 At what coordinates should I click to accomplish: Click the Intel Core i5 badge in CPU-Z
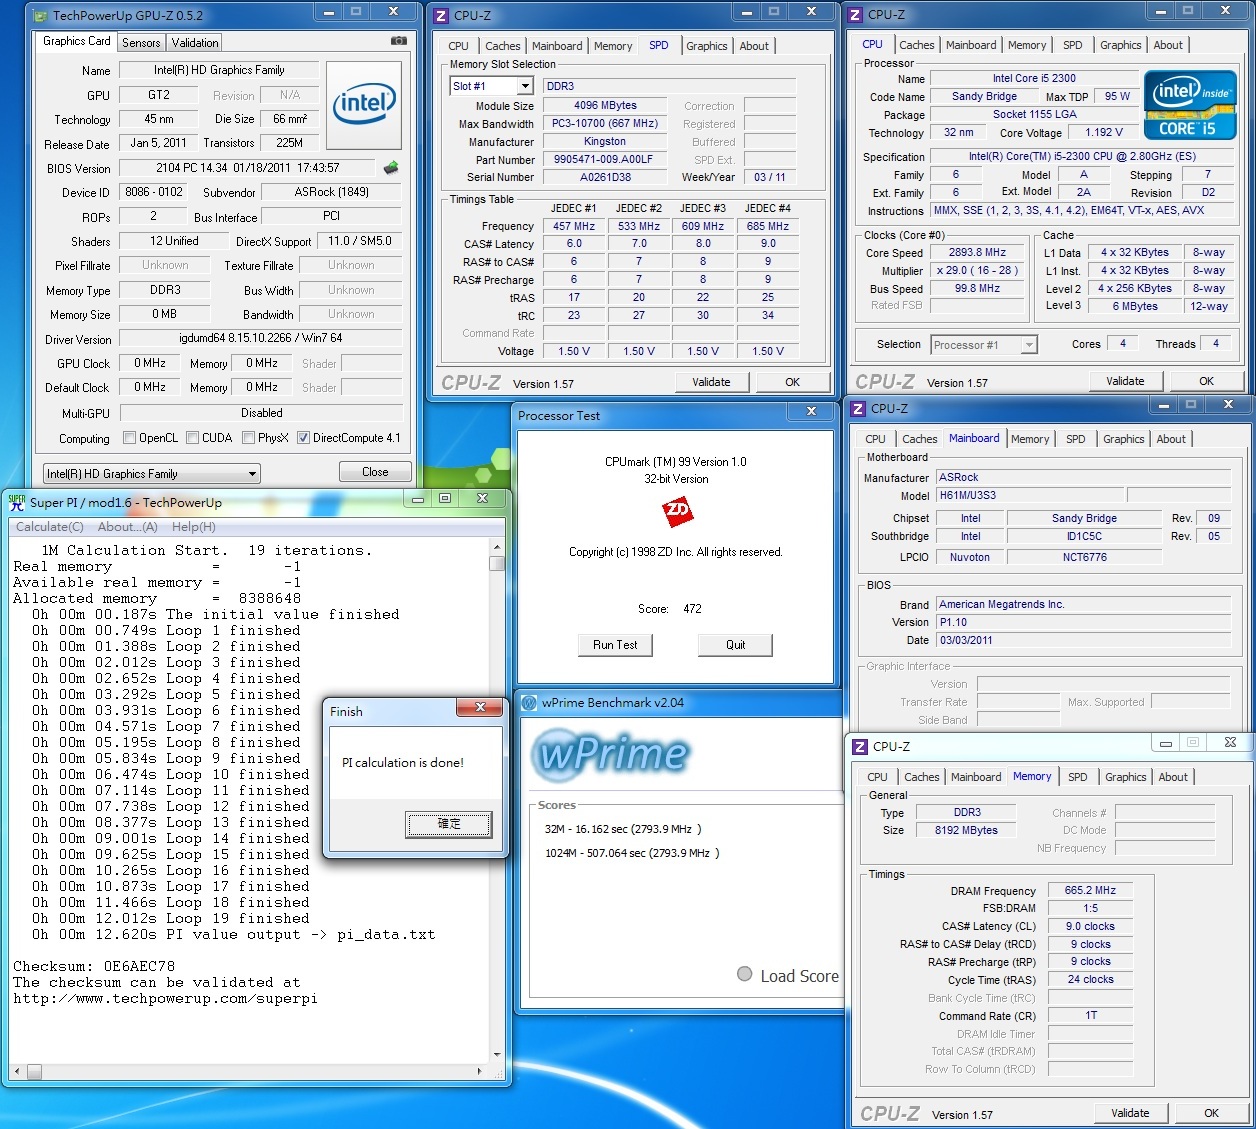tap(1190, 105)
